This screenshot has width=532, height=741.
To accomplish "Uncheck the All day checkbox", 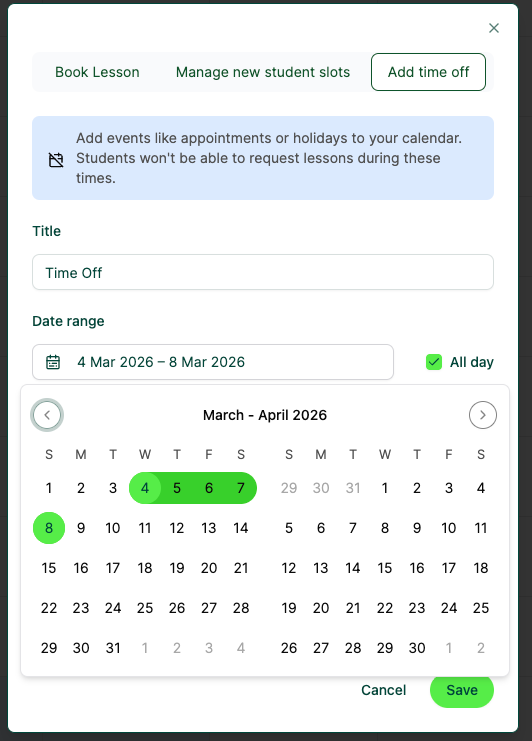I will point(434,362).
